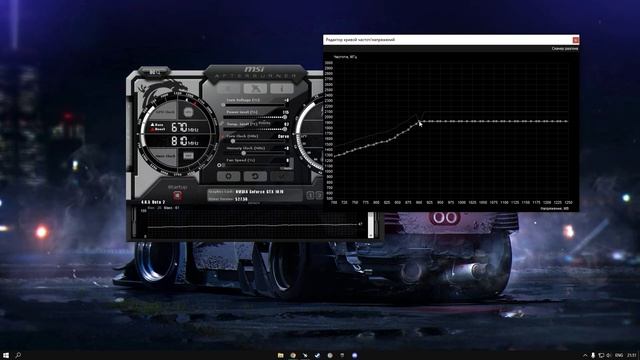Close the voltage/frequency curve editor window
This screenshot has width=640, height=360.
pos(576,40)
